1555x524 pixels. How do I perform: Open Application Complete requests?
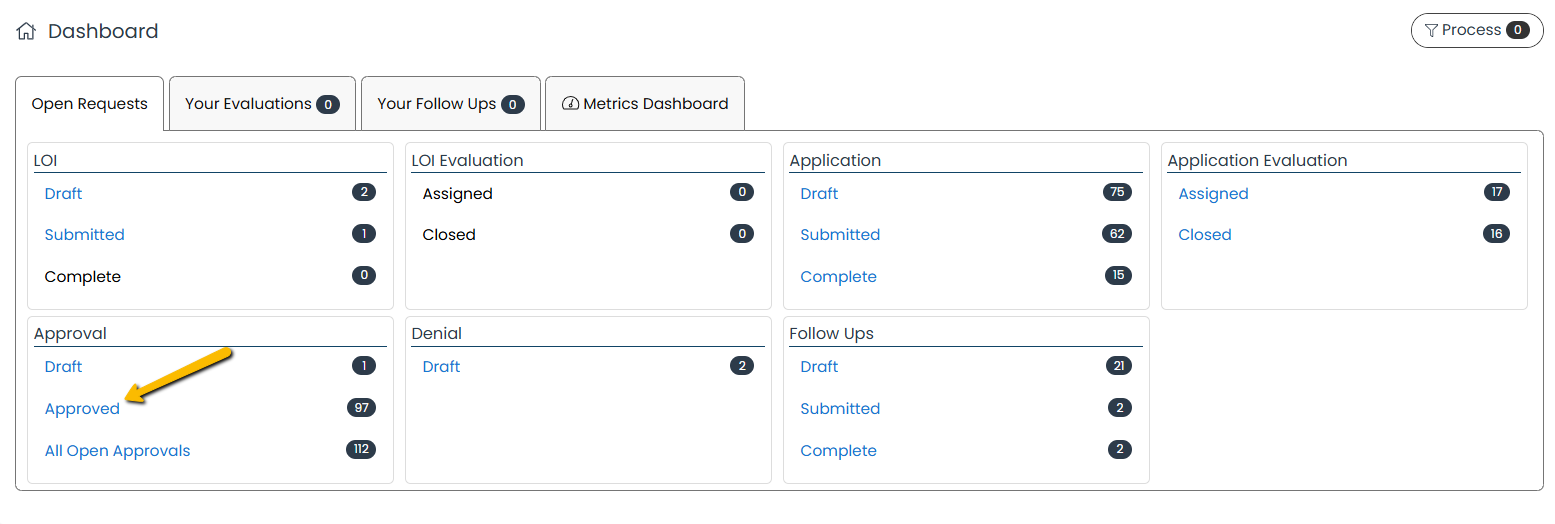838,277
